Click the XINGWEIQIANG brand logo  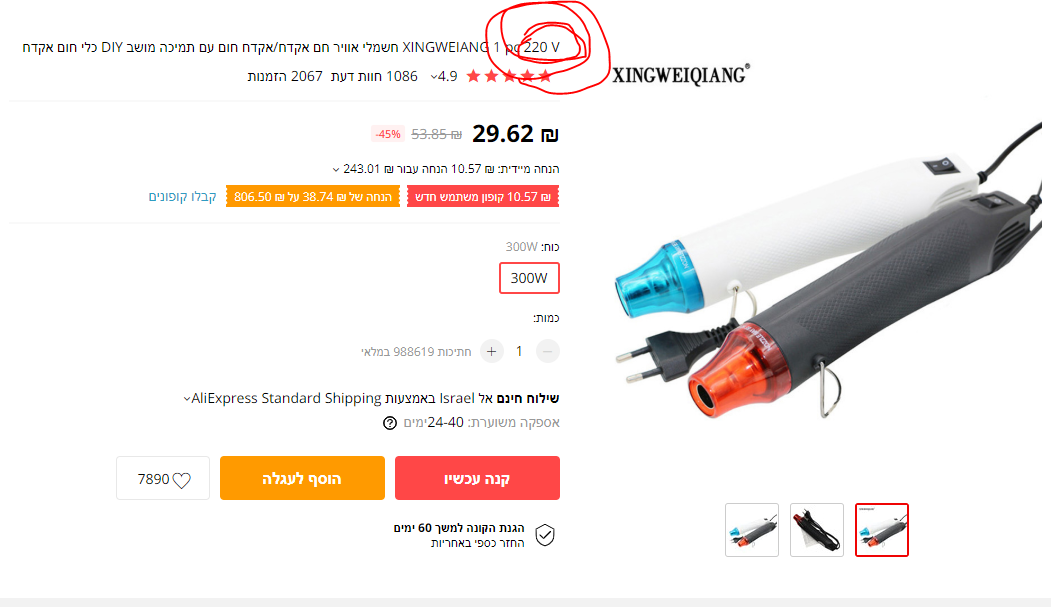point(680,74)
